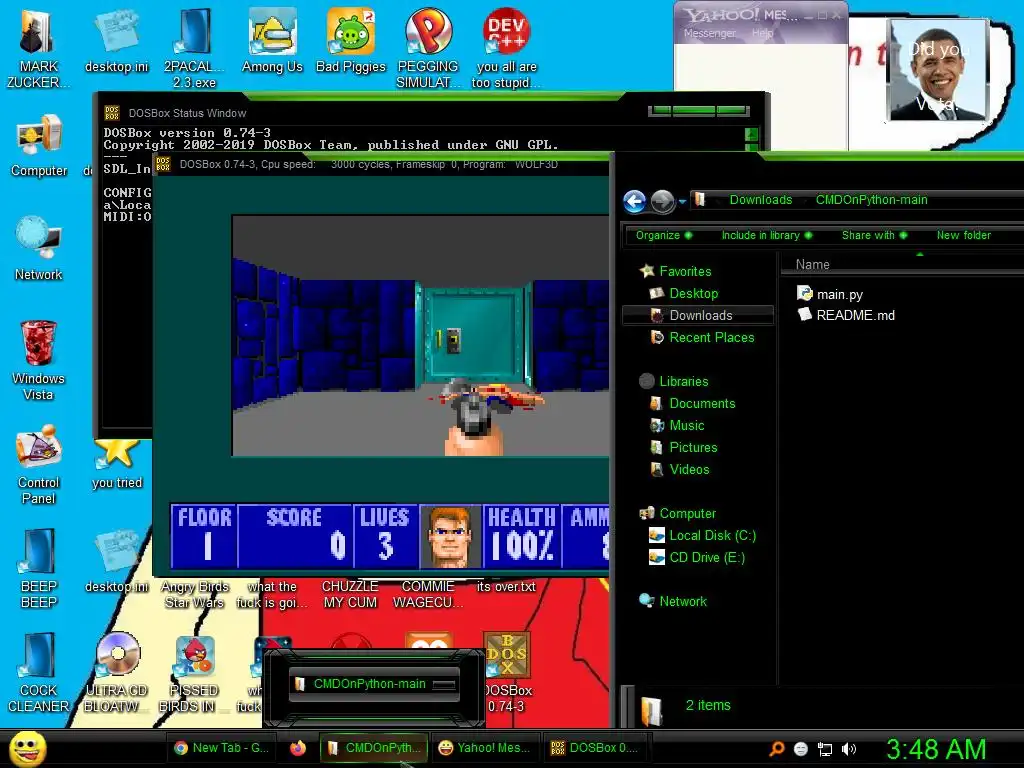Open CD Drive (E:)
Image resolution: width=1024 pixels, height=768 pixels.
point(696,558)
